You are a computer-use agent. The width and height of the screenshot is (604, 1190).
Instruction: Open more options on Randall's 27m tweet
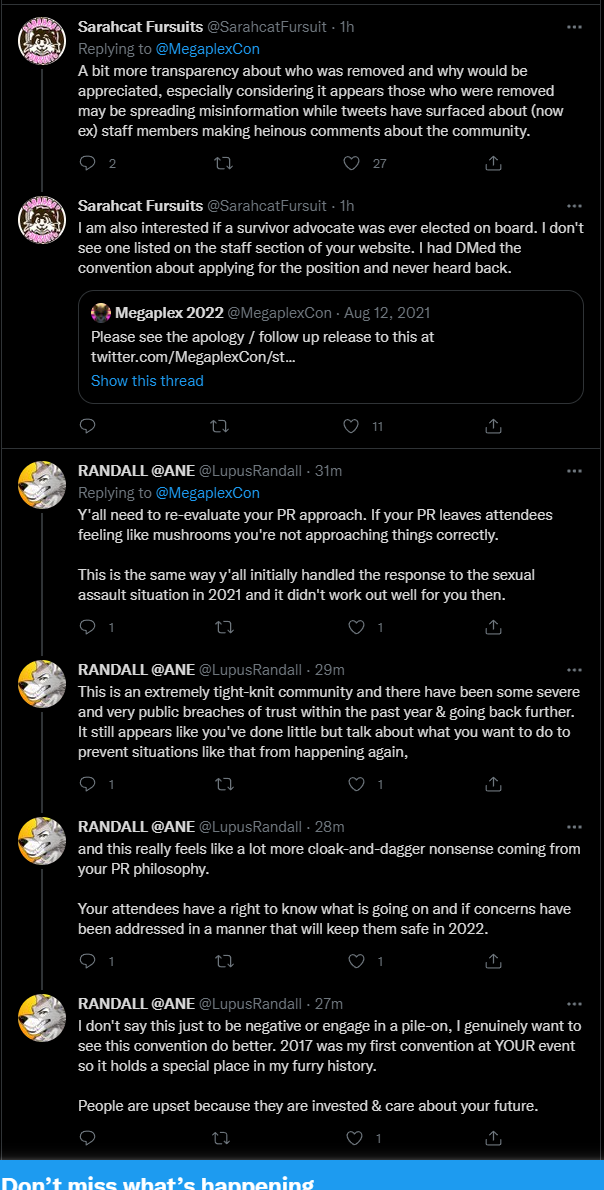[x=574, y=1003]
